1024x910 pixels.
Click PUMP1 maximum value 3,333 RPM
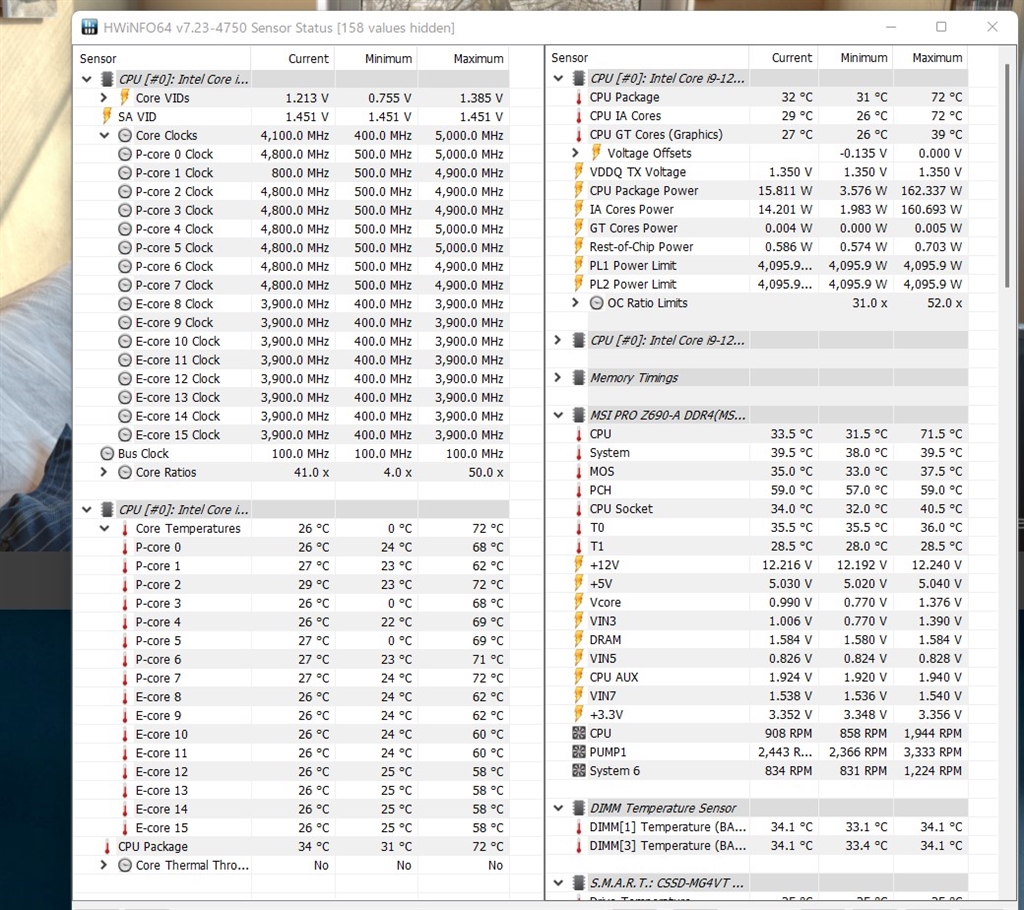(x=933, y=752)
